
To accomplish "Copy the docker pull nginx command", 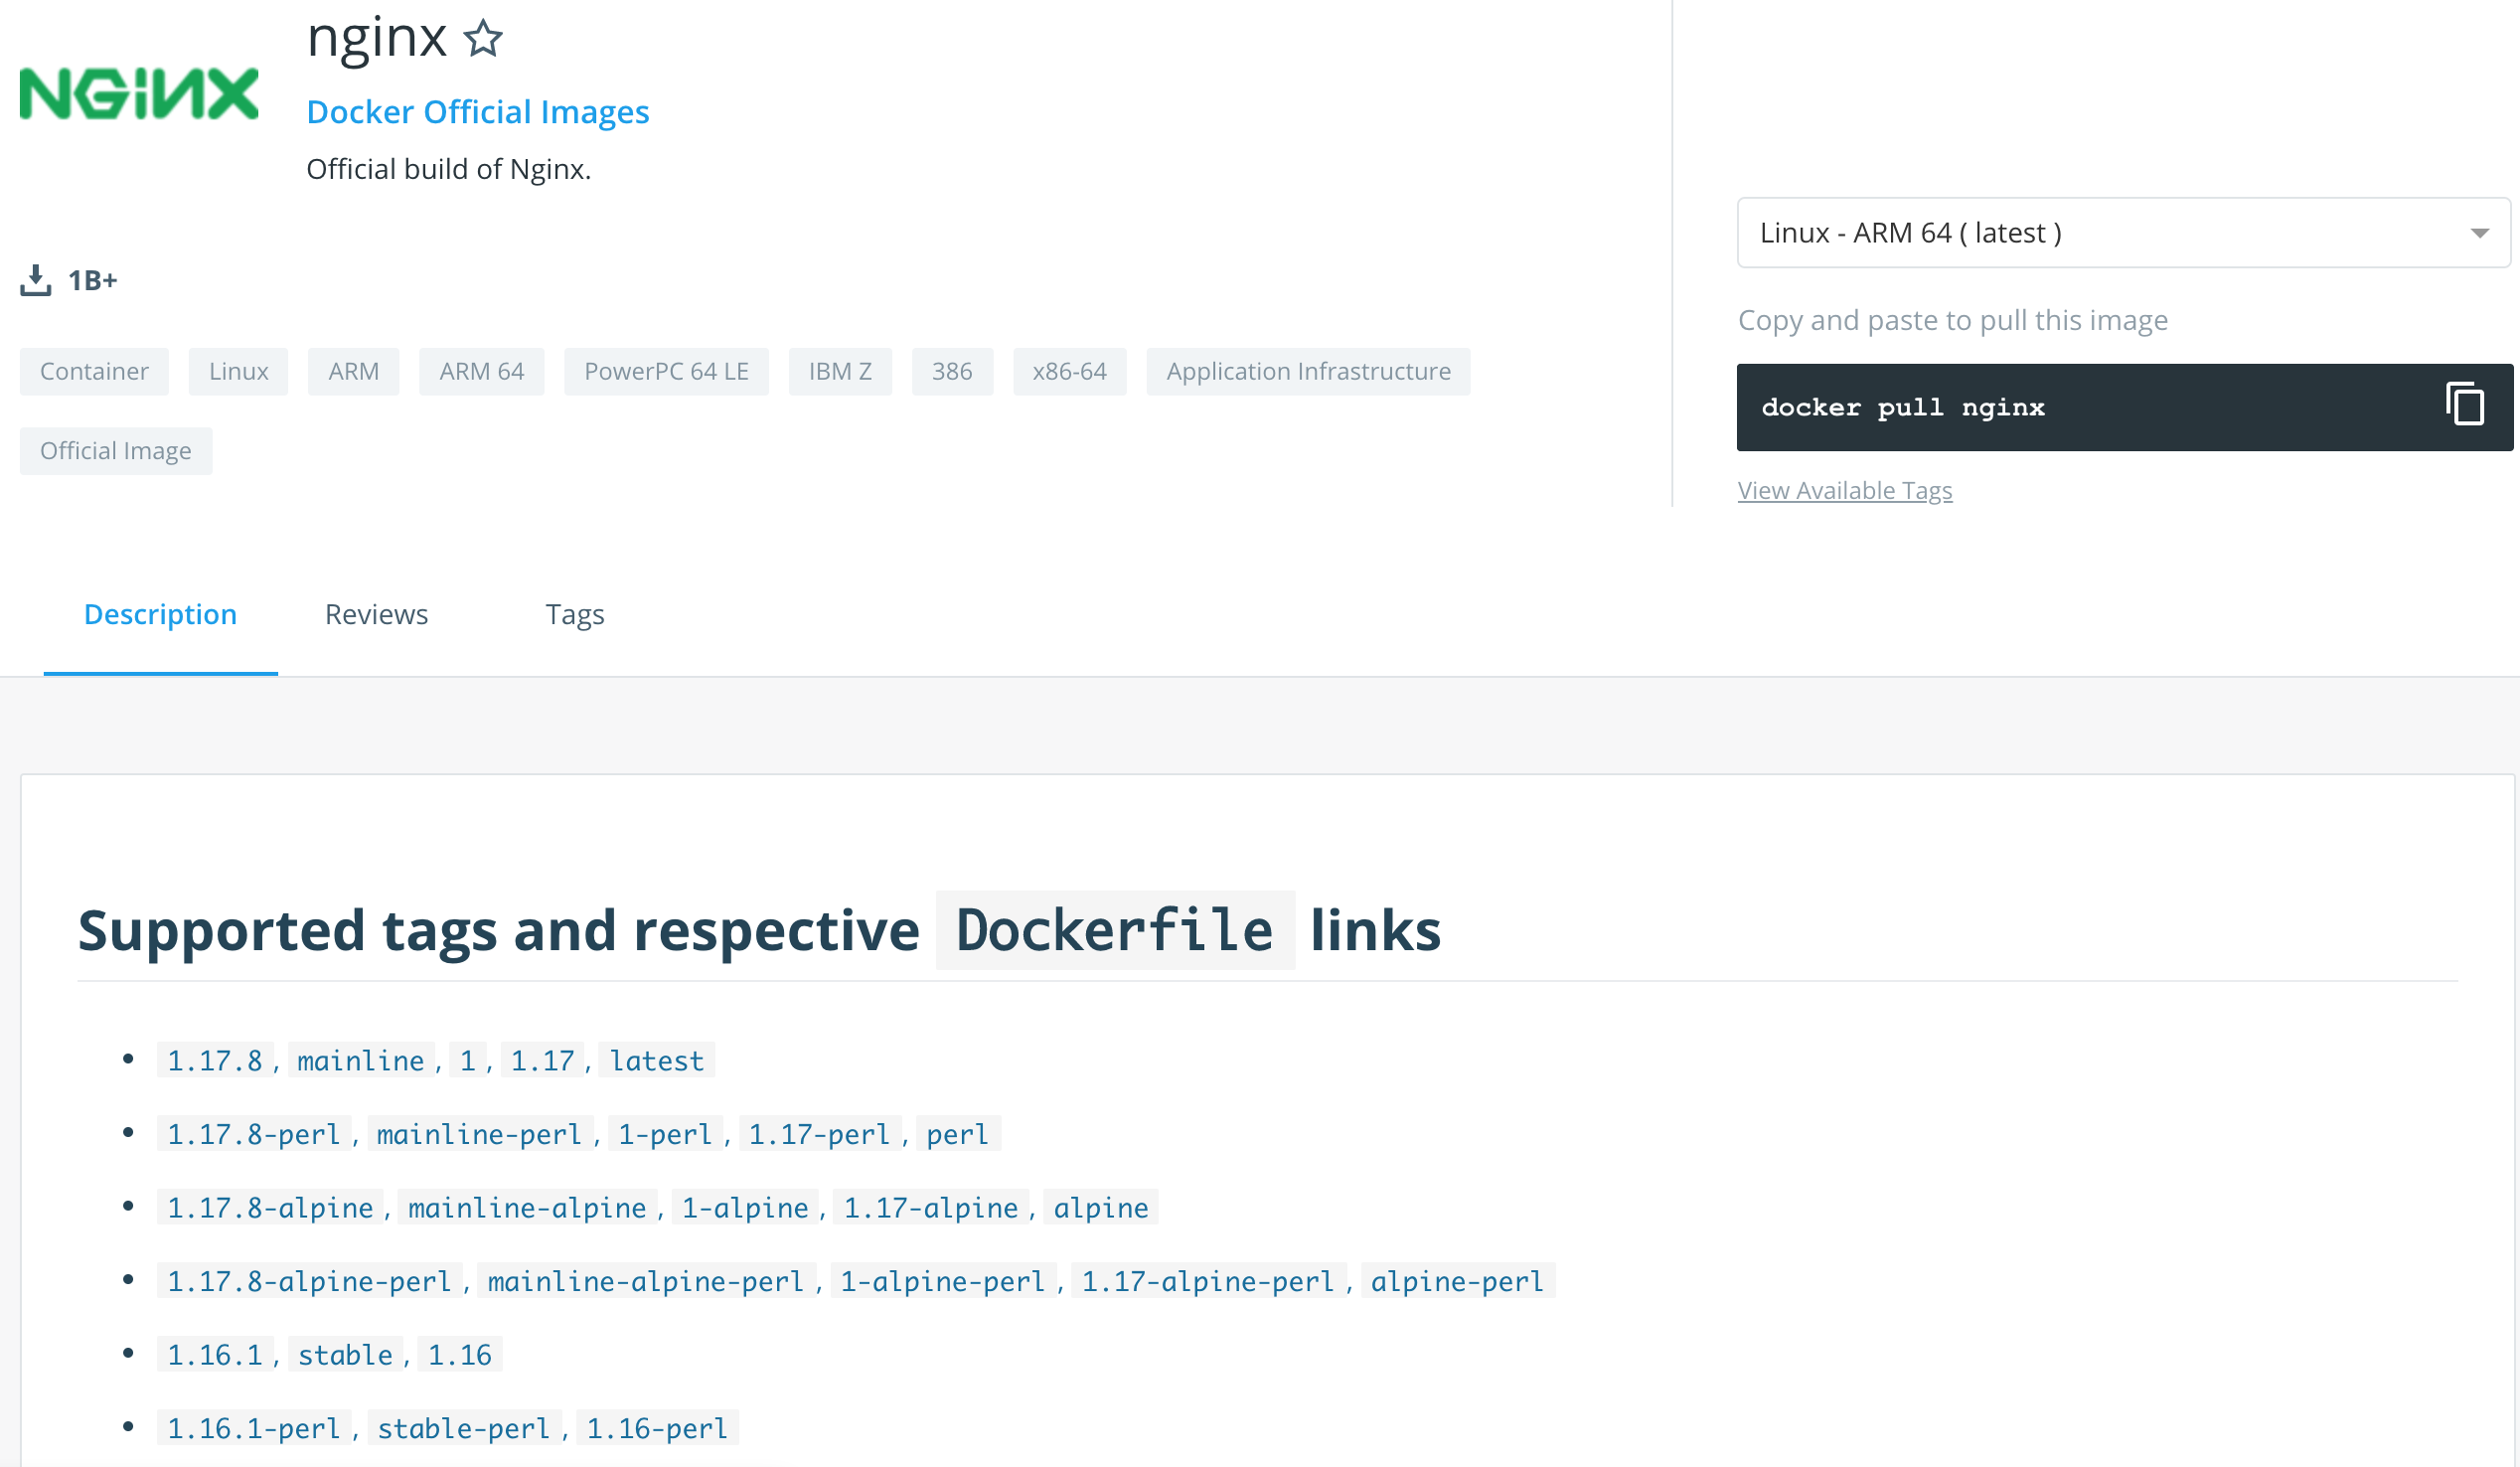I will [x=2464, y=404].
